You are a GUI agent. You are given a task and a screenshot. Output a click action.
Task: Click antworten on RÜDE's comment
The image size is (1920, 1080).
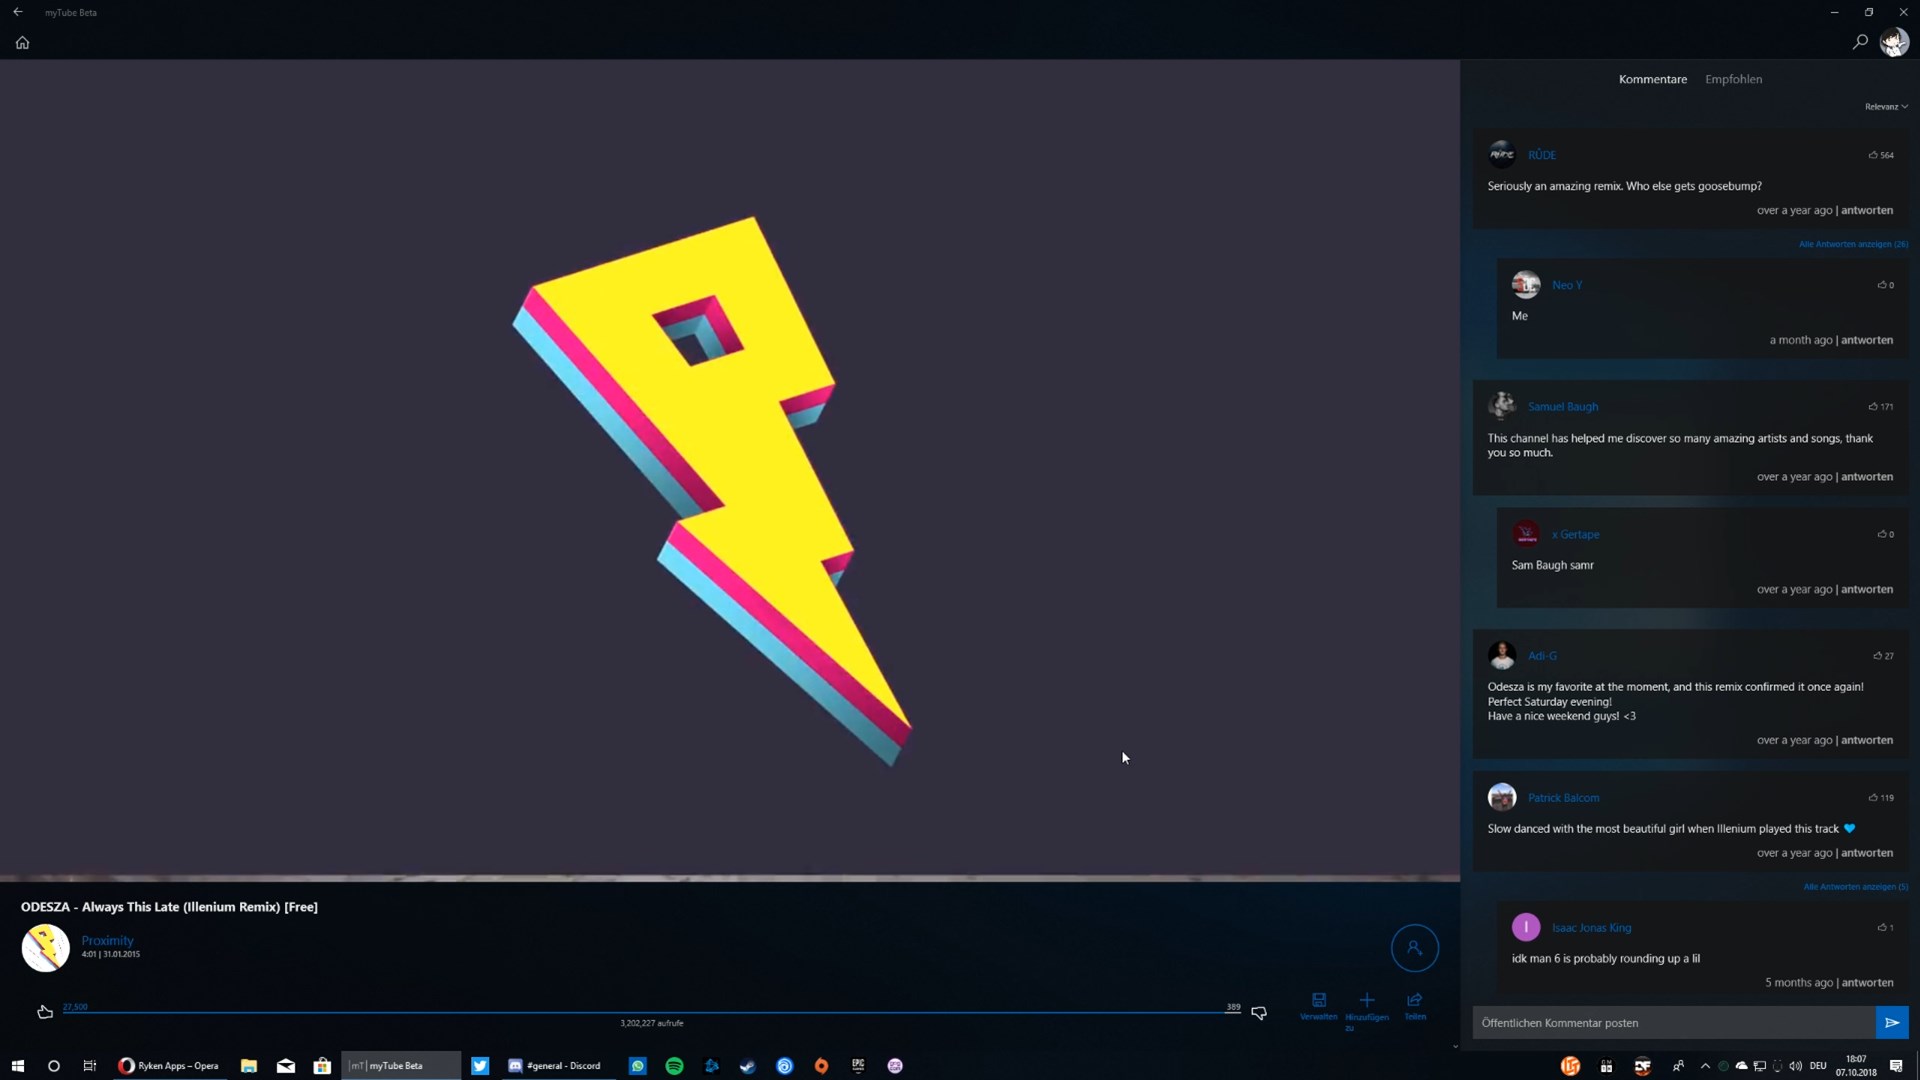tap(1867, 210)
